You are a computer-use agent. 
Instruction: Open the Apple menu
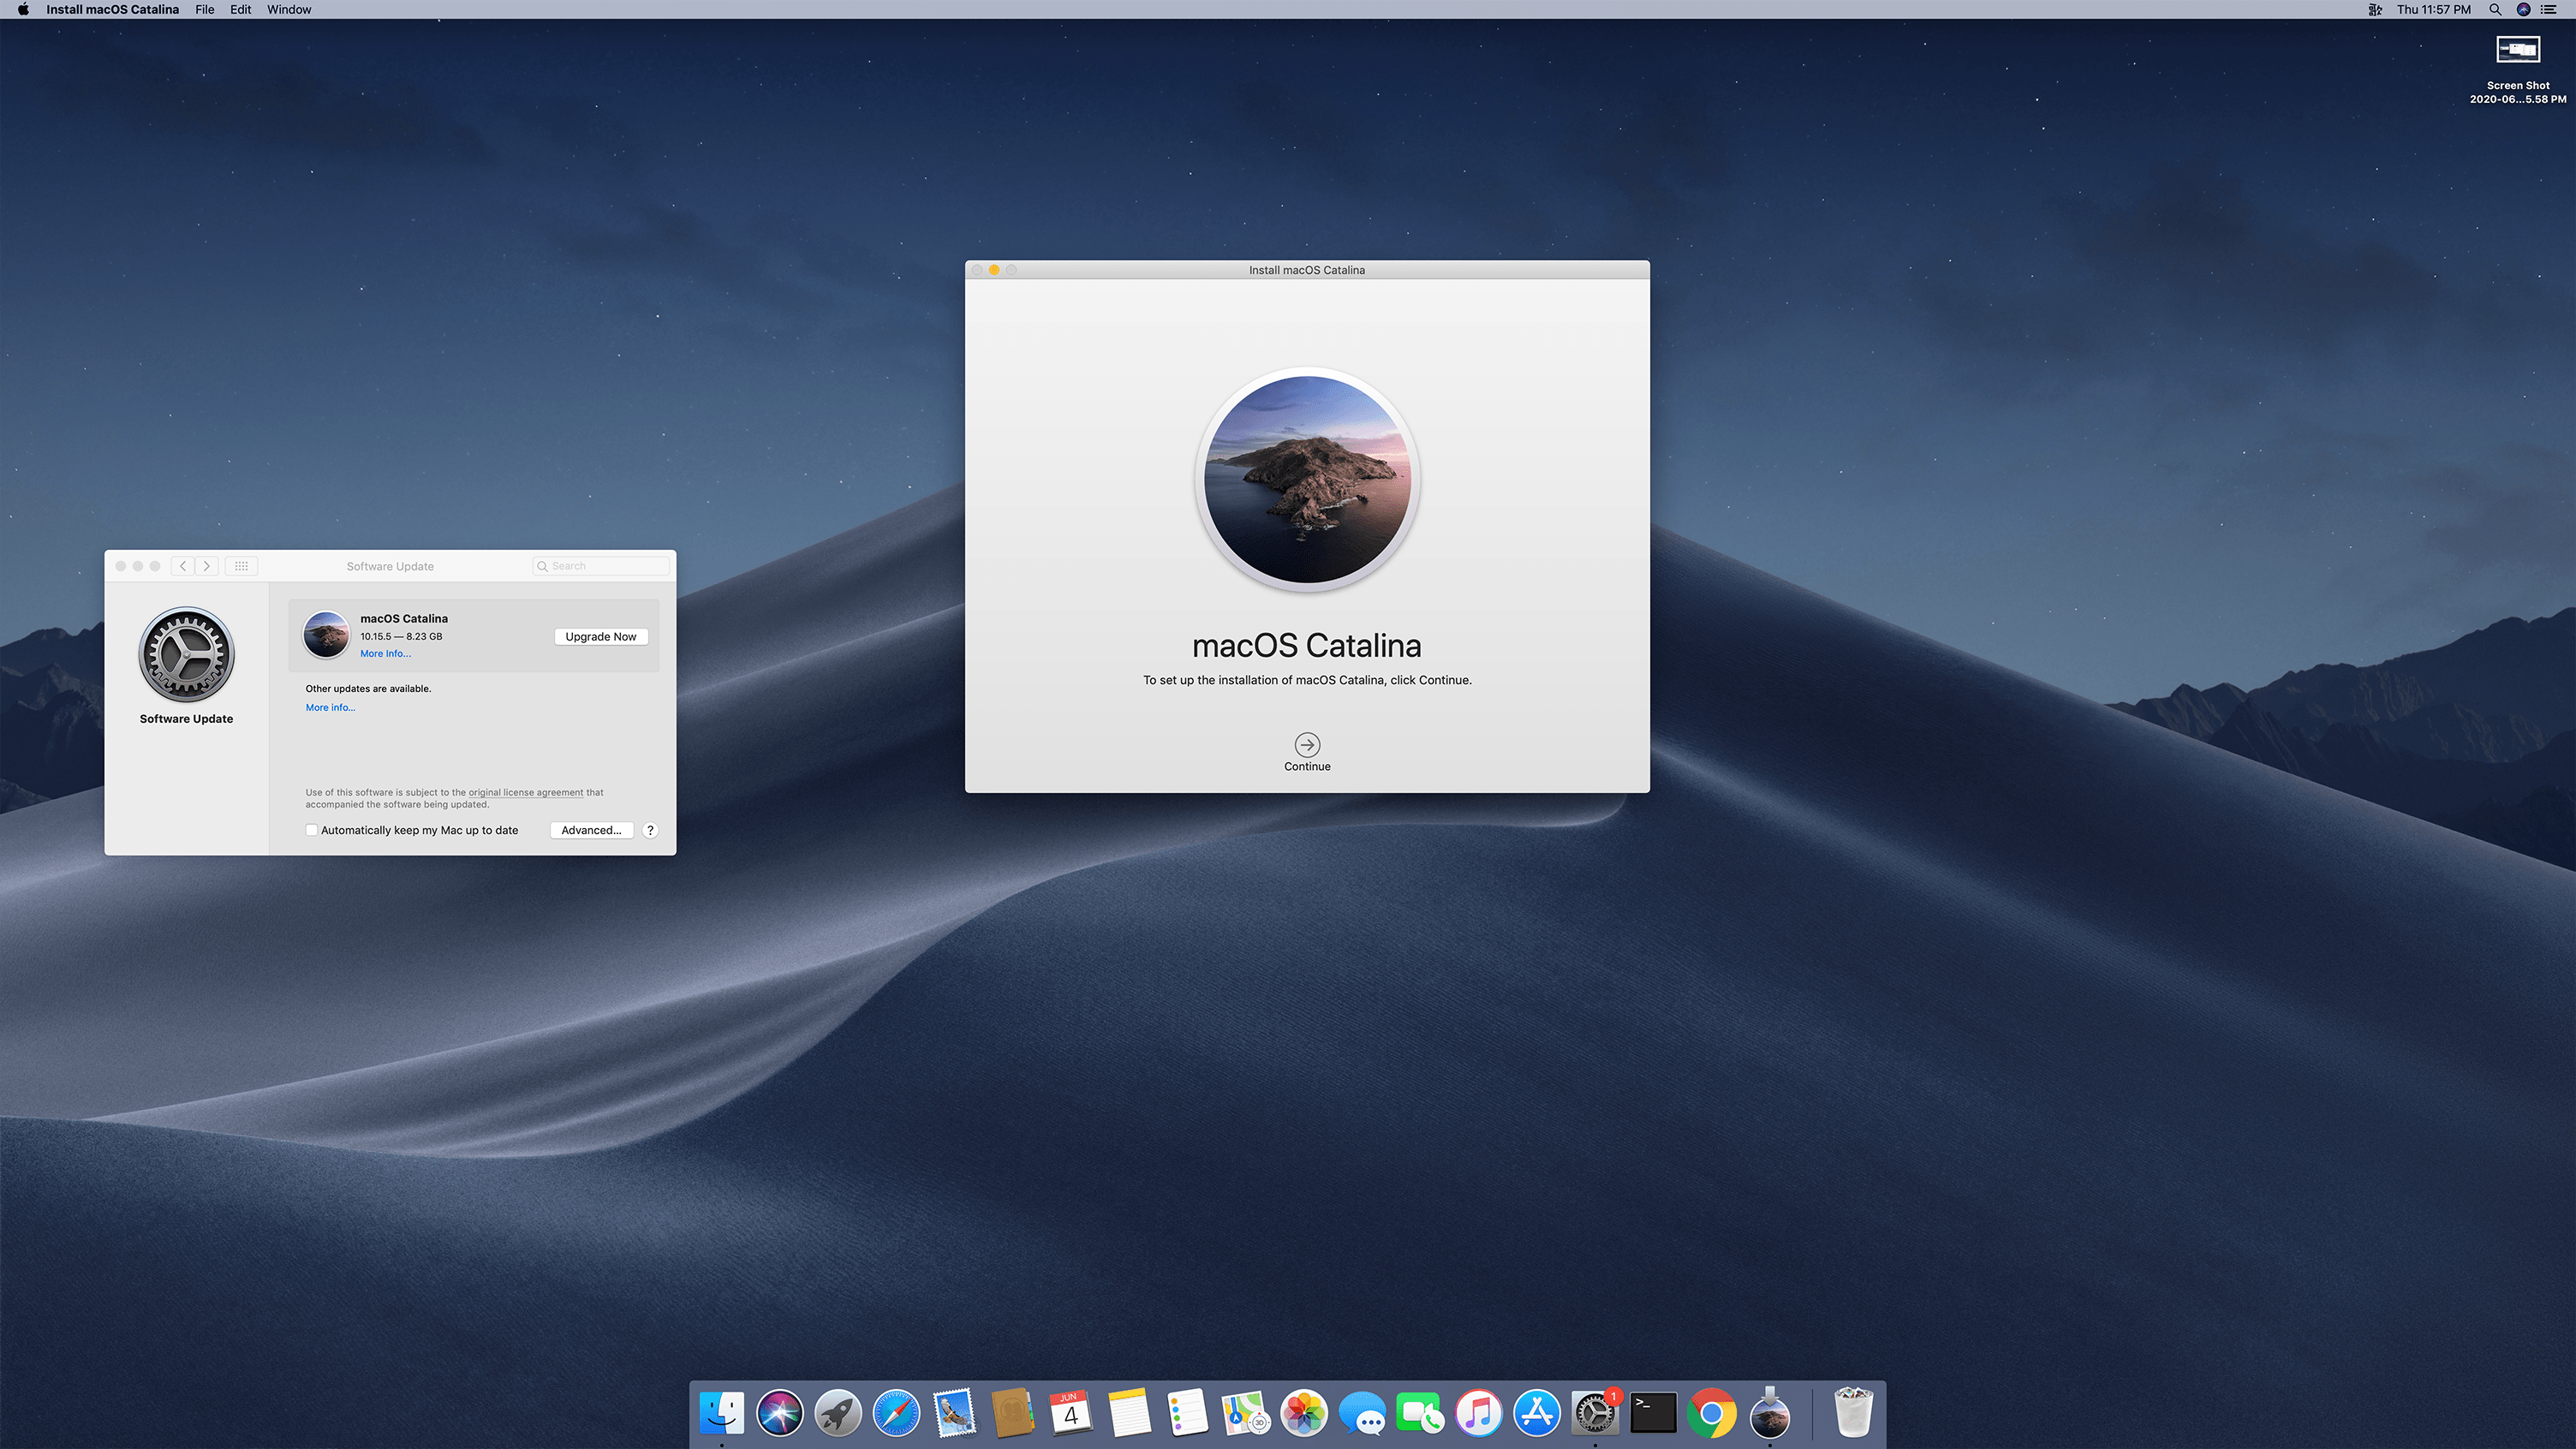pos(22,9)
